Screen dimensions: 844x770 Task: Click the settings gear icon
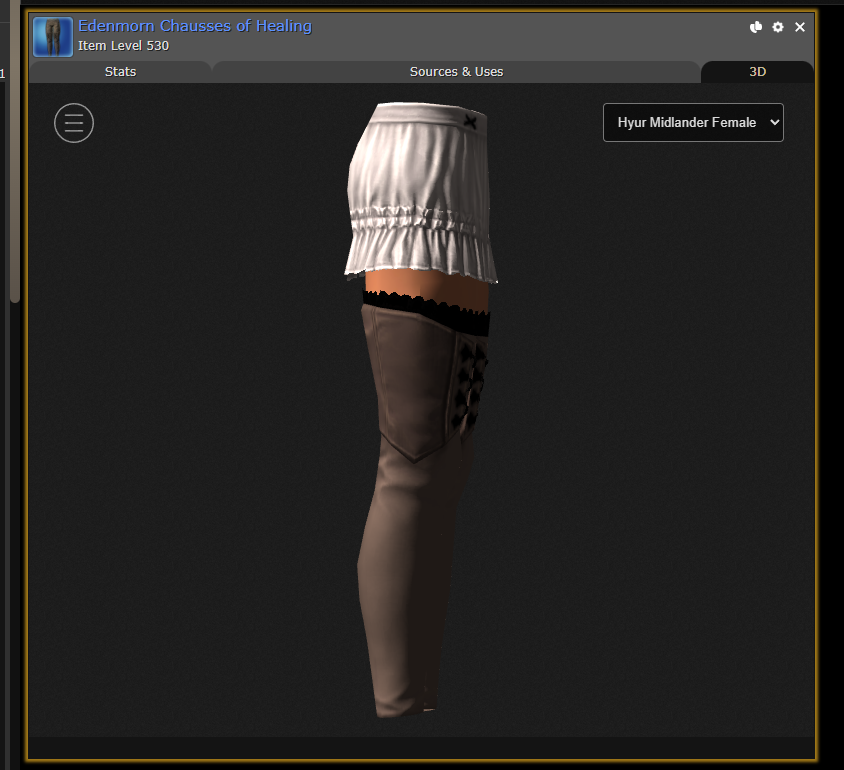click(x=778, y=27)
